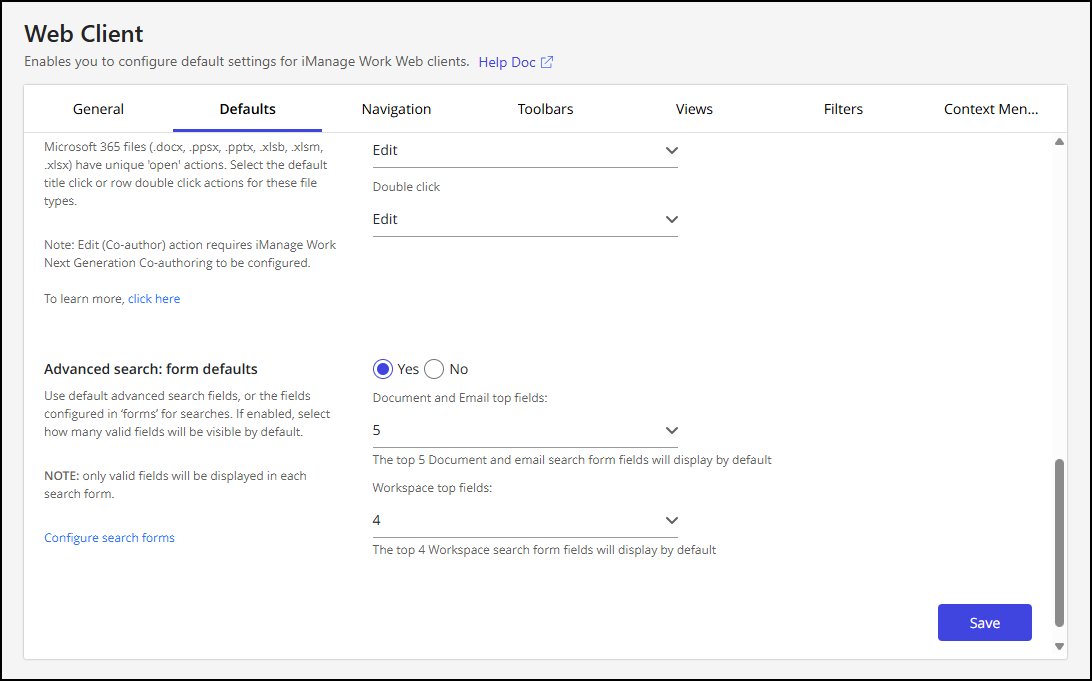Switch to the General tab

pyautogui.click(x=98, y=109)
